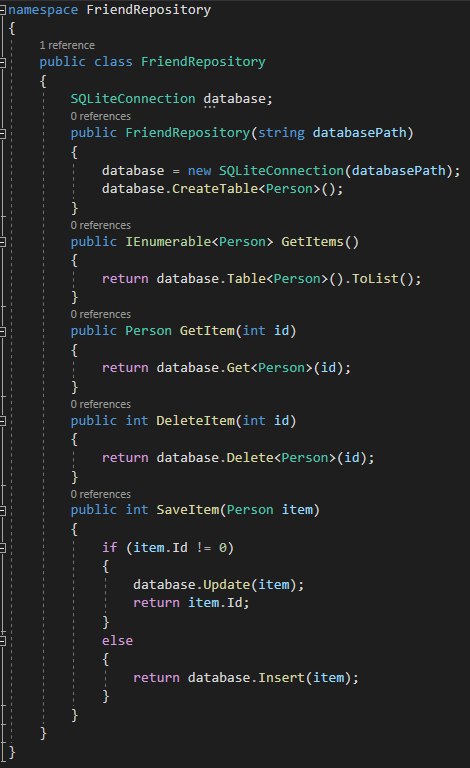Collapse the GetItems method outline

2,242
